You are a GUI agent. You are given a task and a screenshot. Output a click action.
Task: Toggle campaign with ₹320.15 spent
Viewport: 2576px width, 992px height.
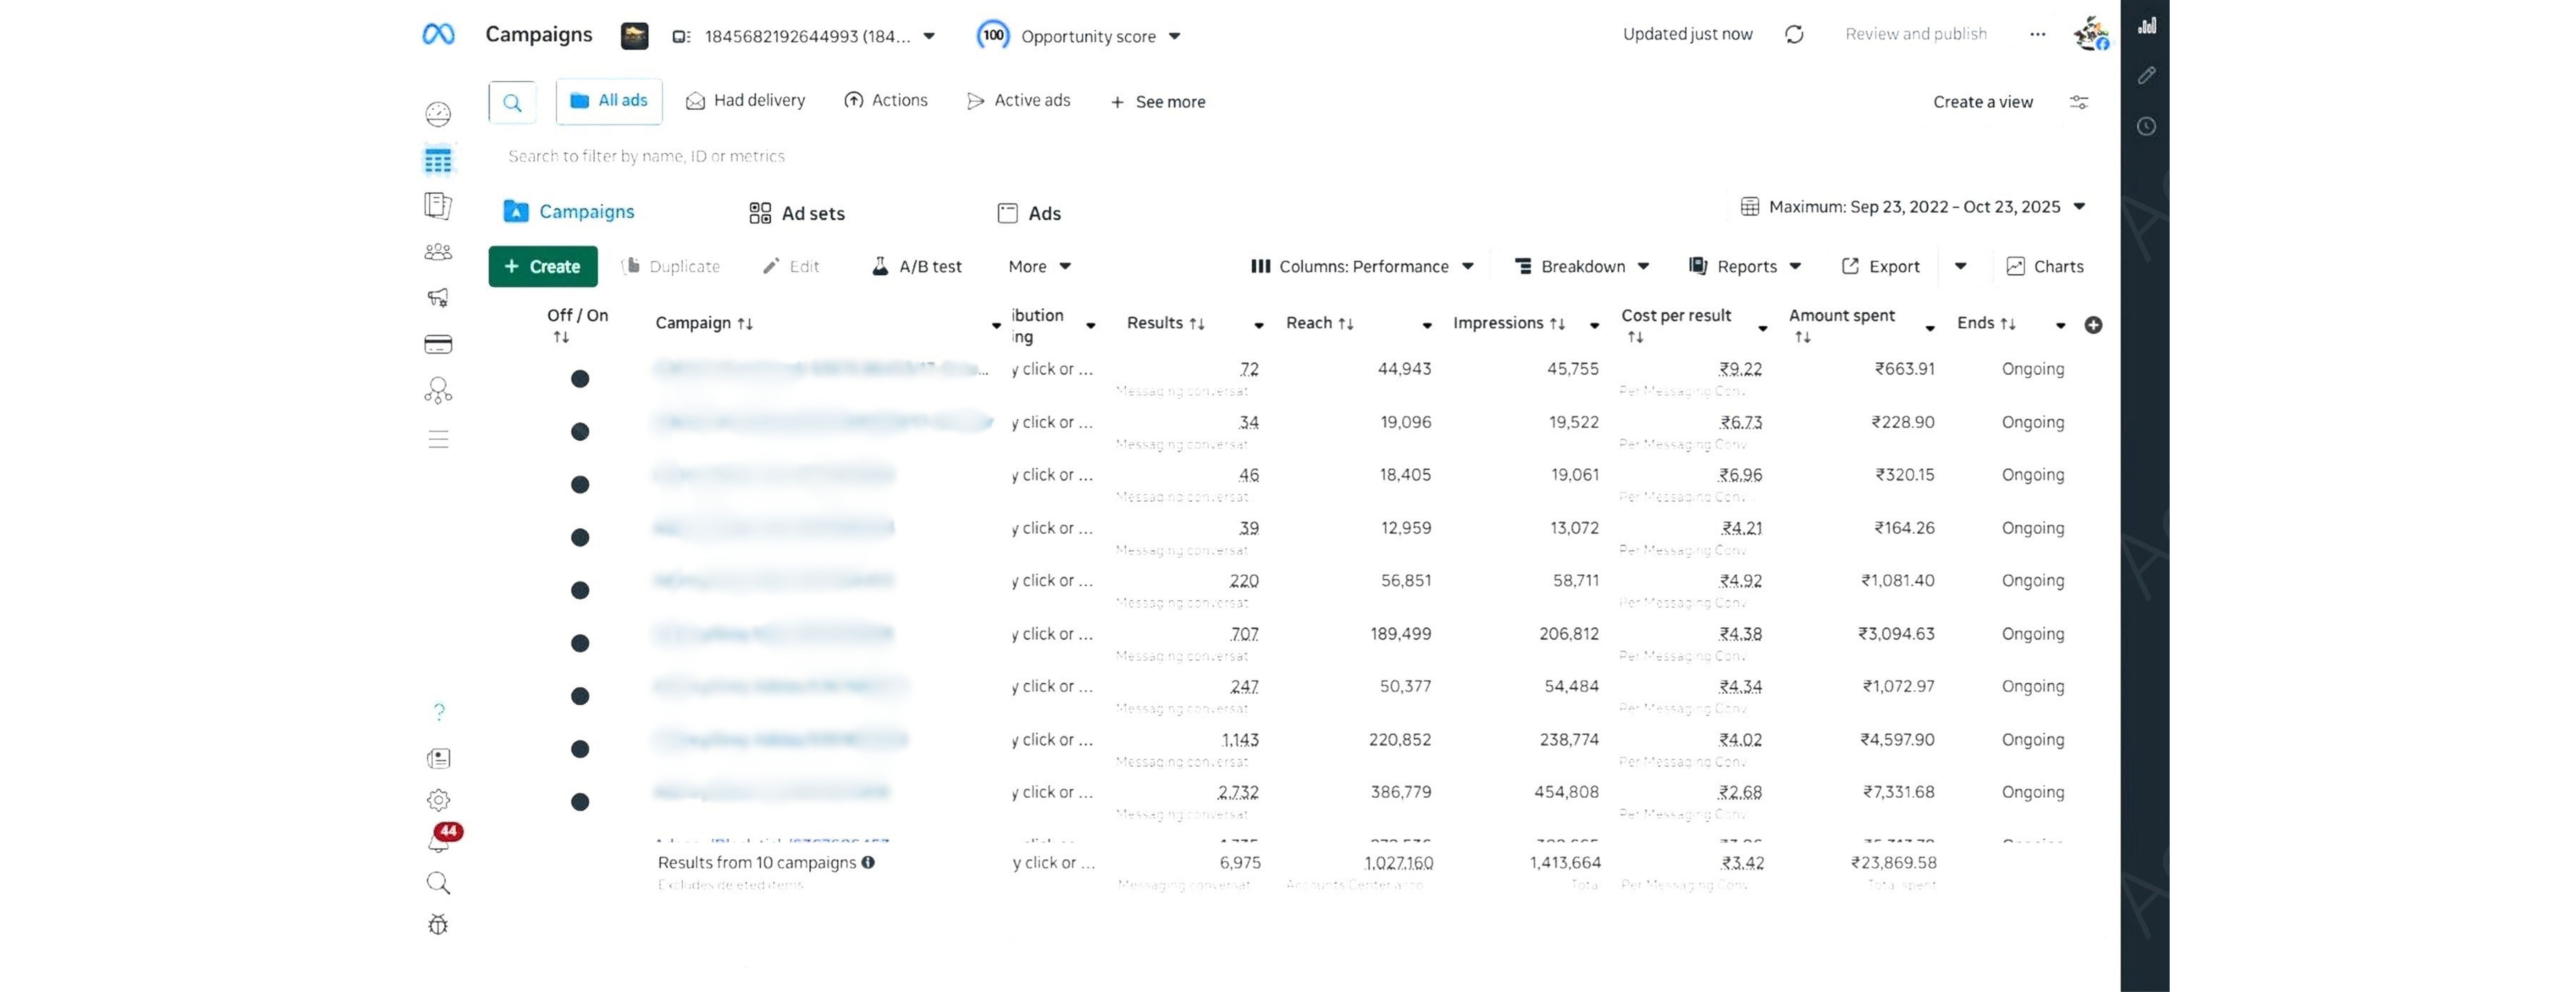tap(580, 485)
